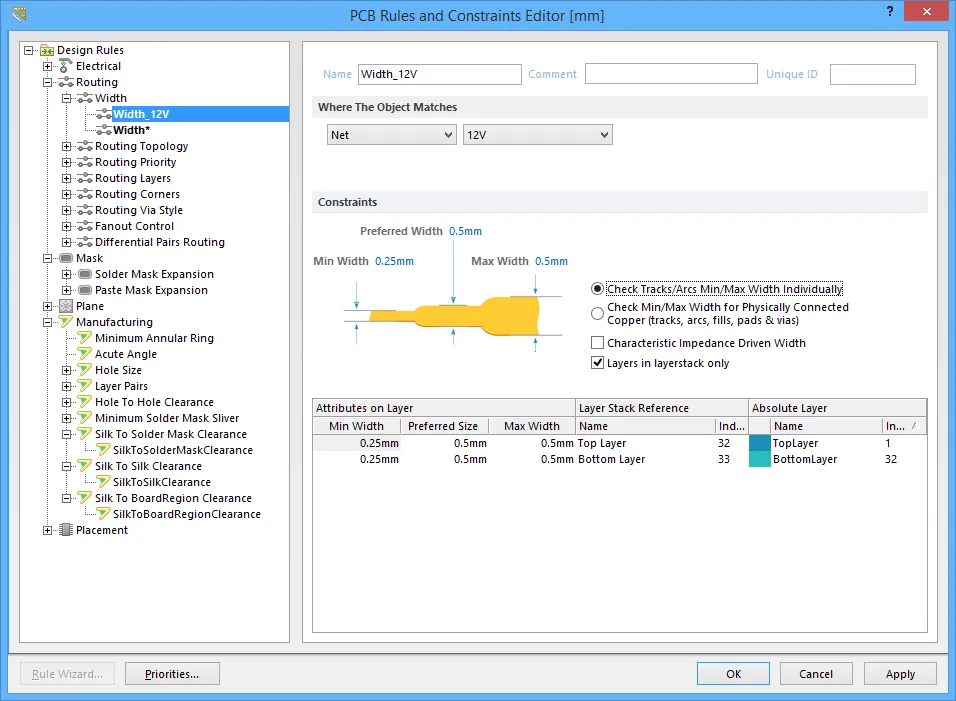Click the Layer Stack Reference header

[662, 408]
